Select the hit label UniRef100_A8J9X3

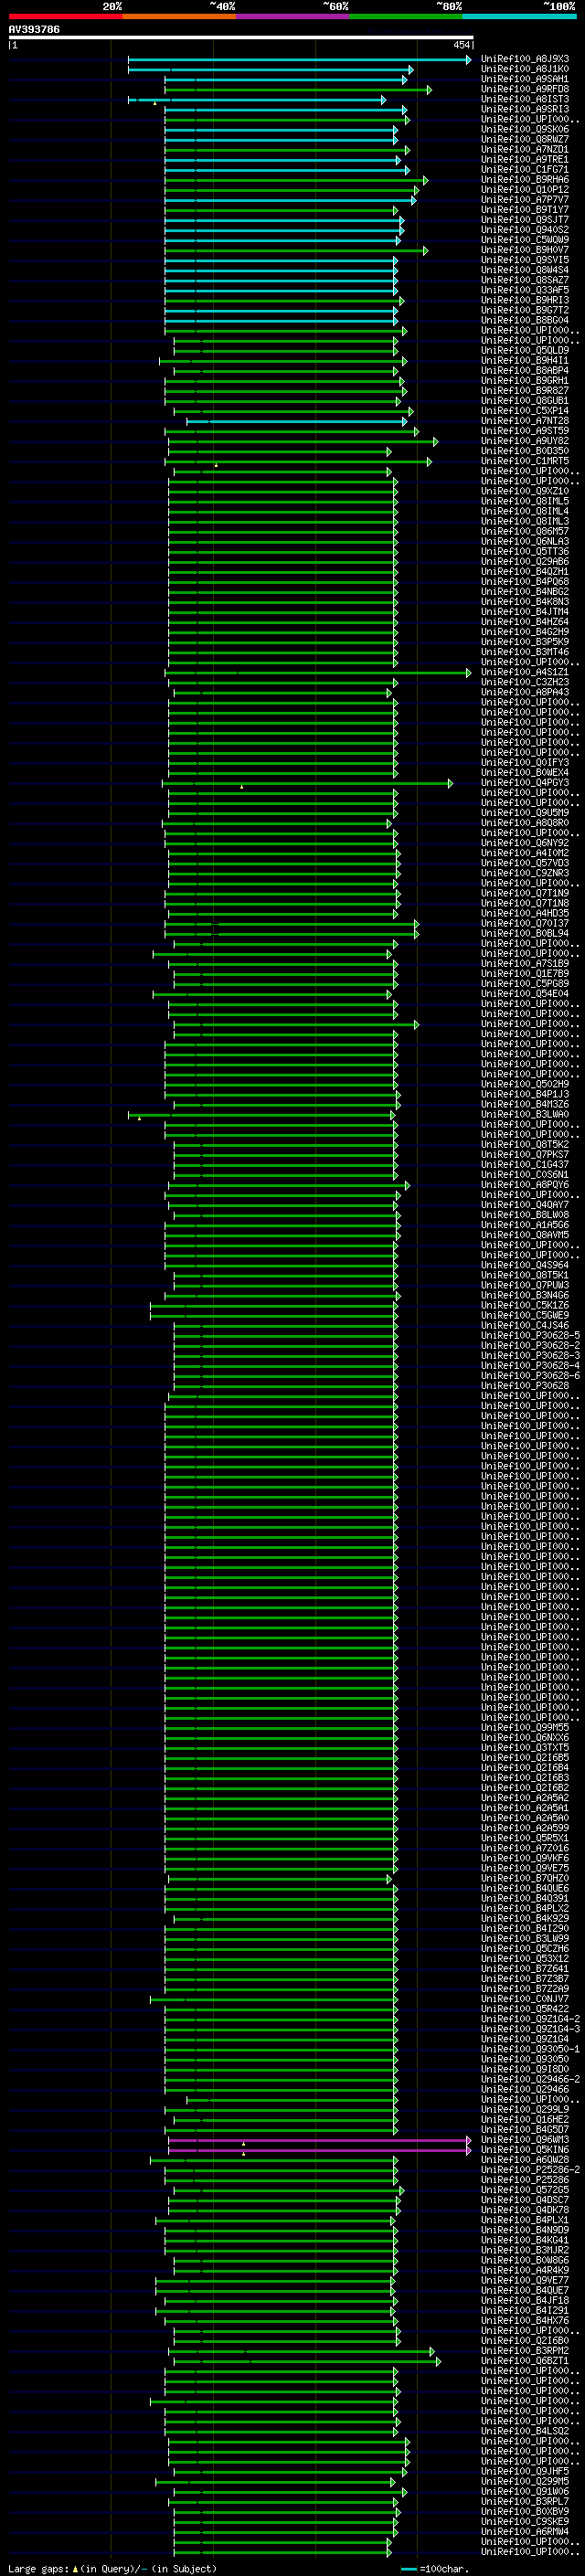525,59
